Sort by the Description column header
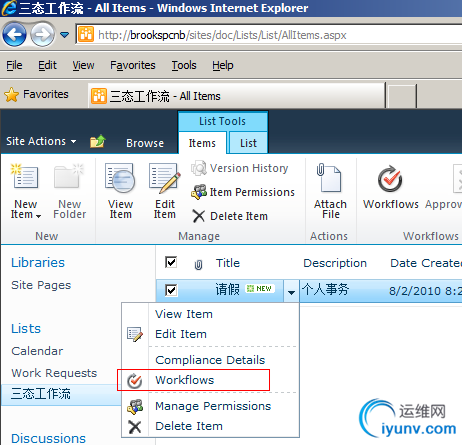 (335, 263)
